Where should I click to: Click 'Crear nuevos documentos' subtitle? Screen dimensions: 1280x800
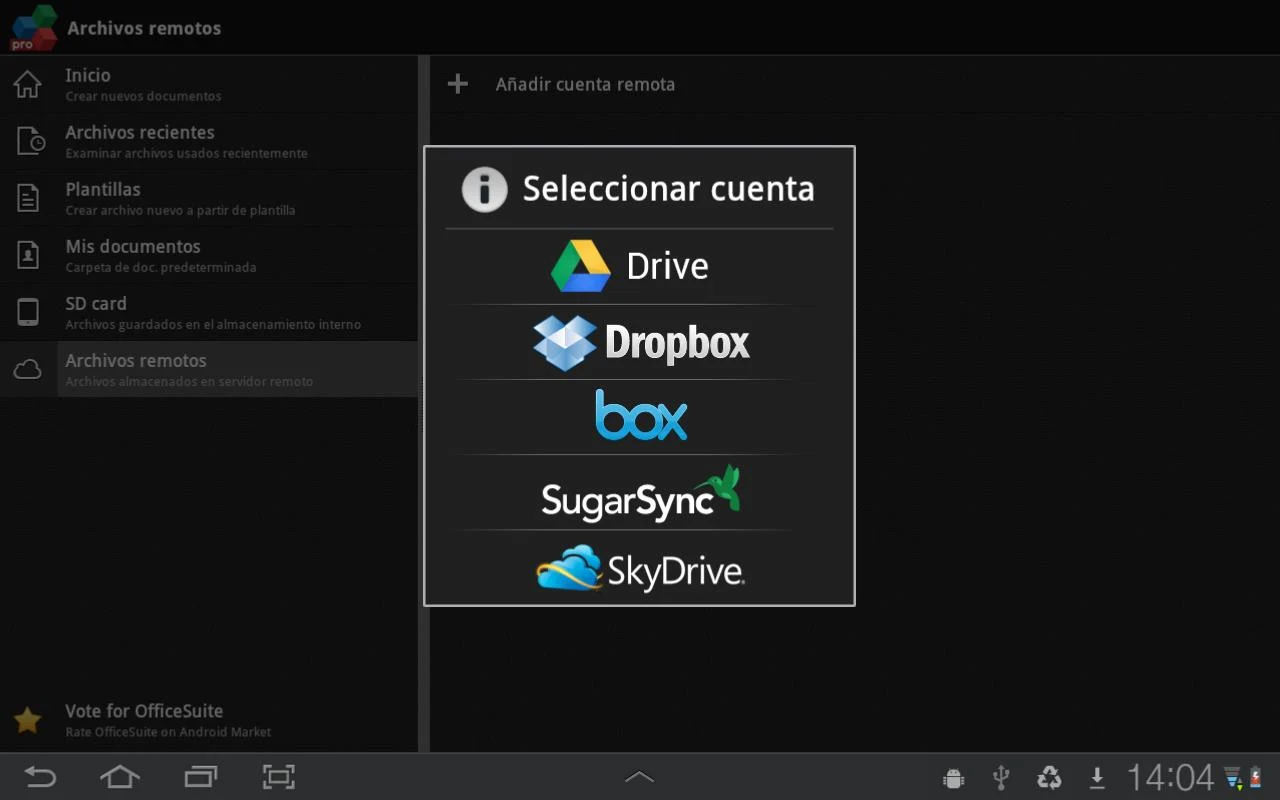143,97
